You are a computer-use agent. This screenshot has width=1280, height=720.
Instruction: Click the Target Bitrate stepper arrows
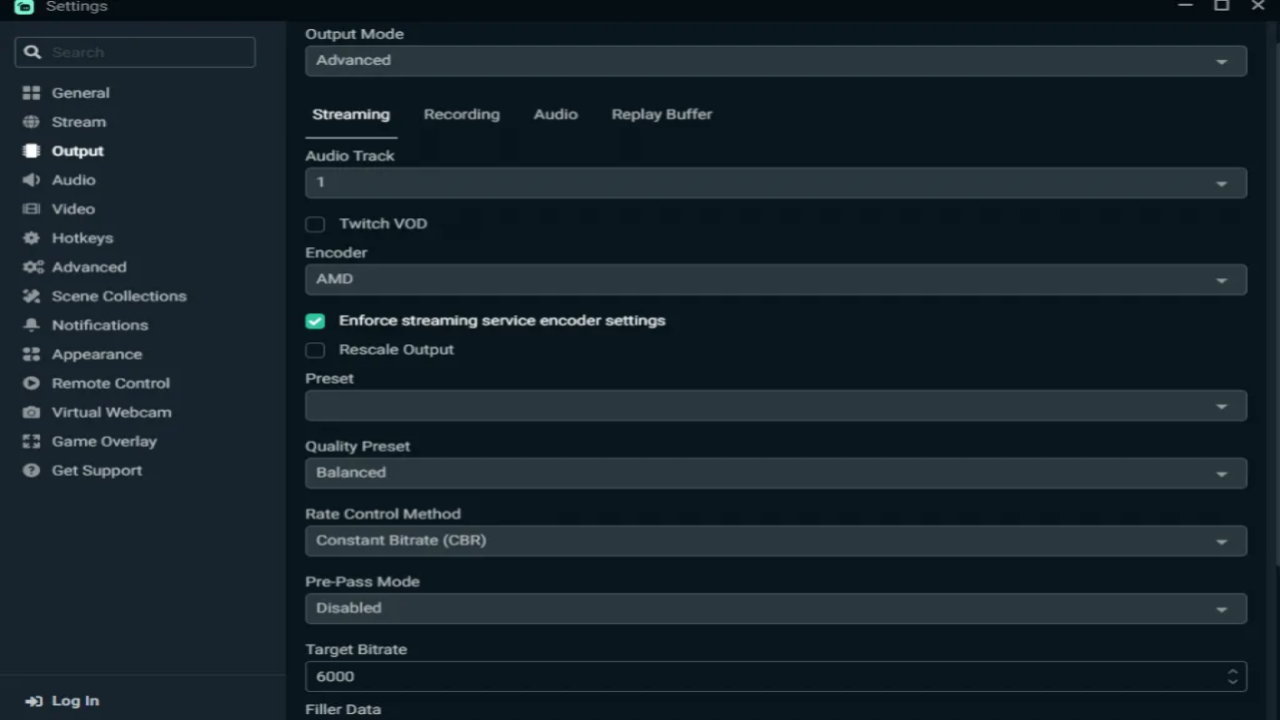click(x=1232, y=676)
